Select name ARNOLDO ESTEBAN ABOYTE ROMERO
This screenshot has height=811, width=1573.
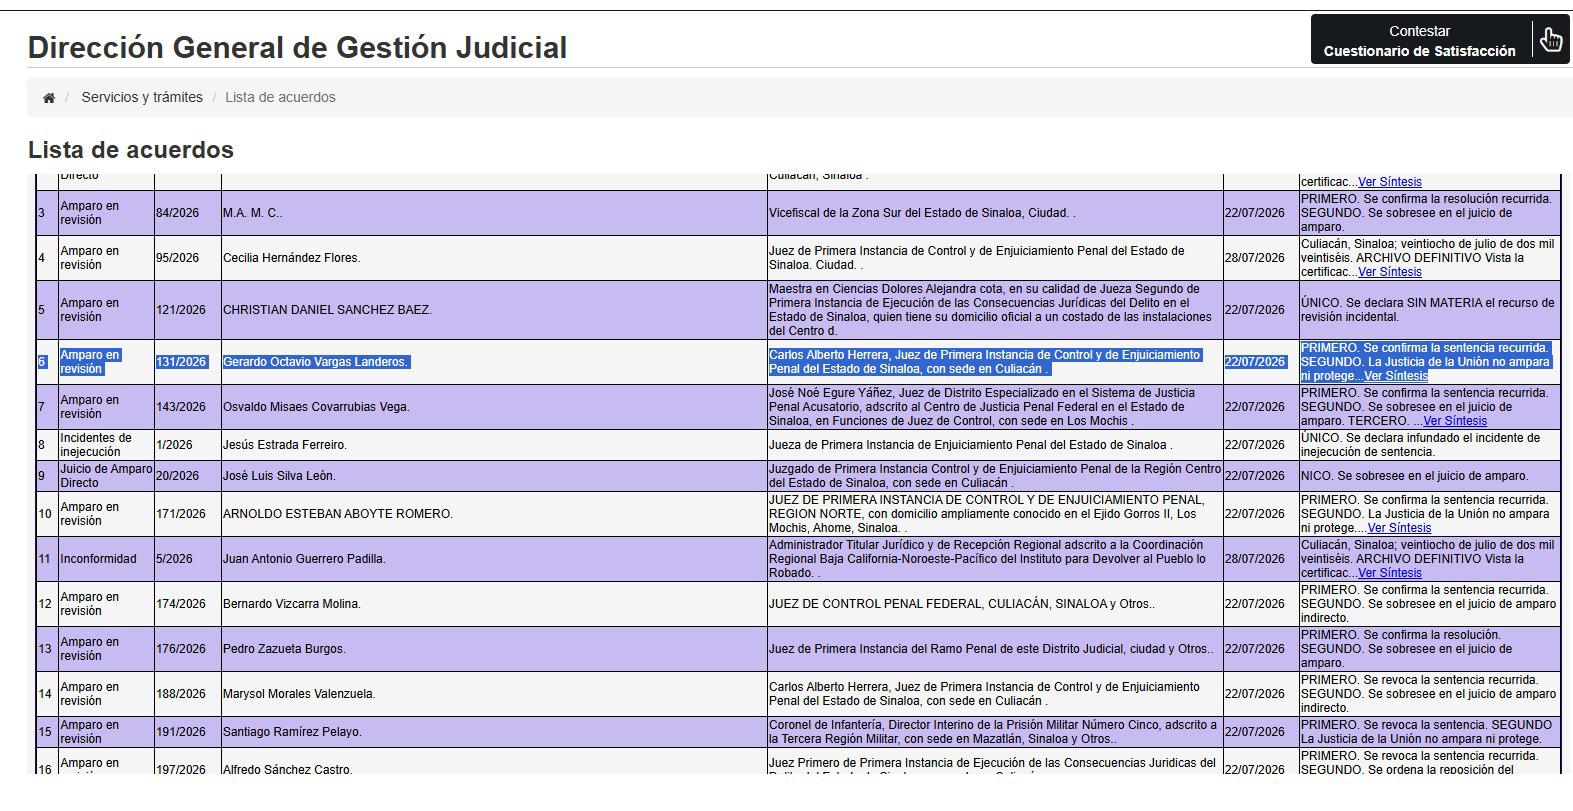tap(338, 514)
